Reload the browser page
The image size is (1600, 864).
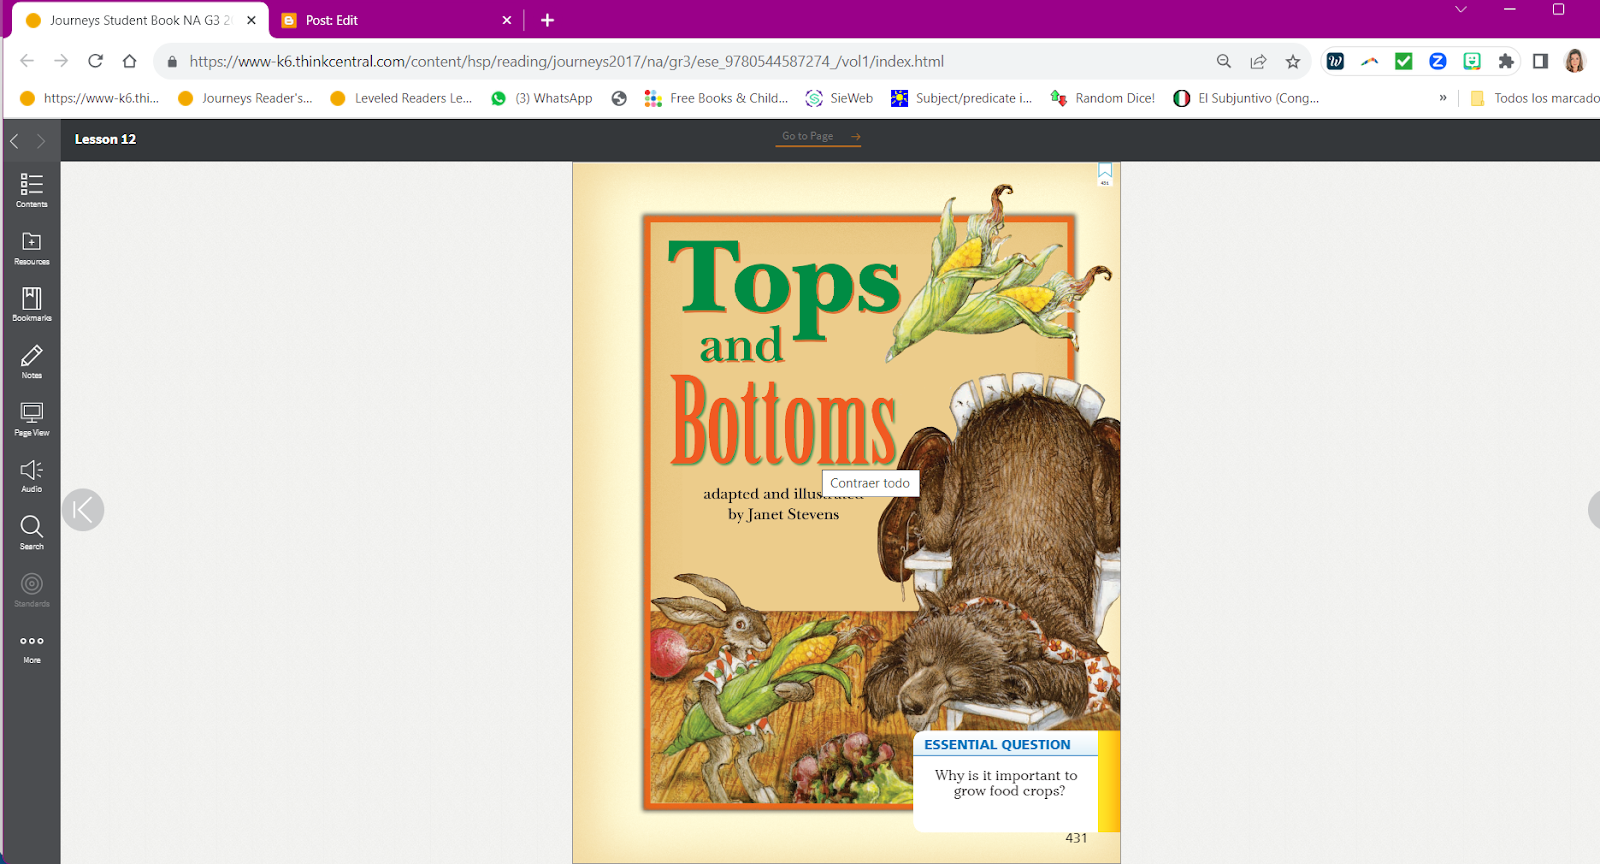click(96, 61)
